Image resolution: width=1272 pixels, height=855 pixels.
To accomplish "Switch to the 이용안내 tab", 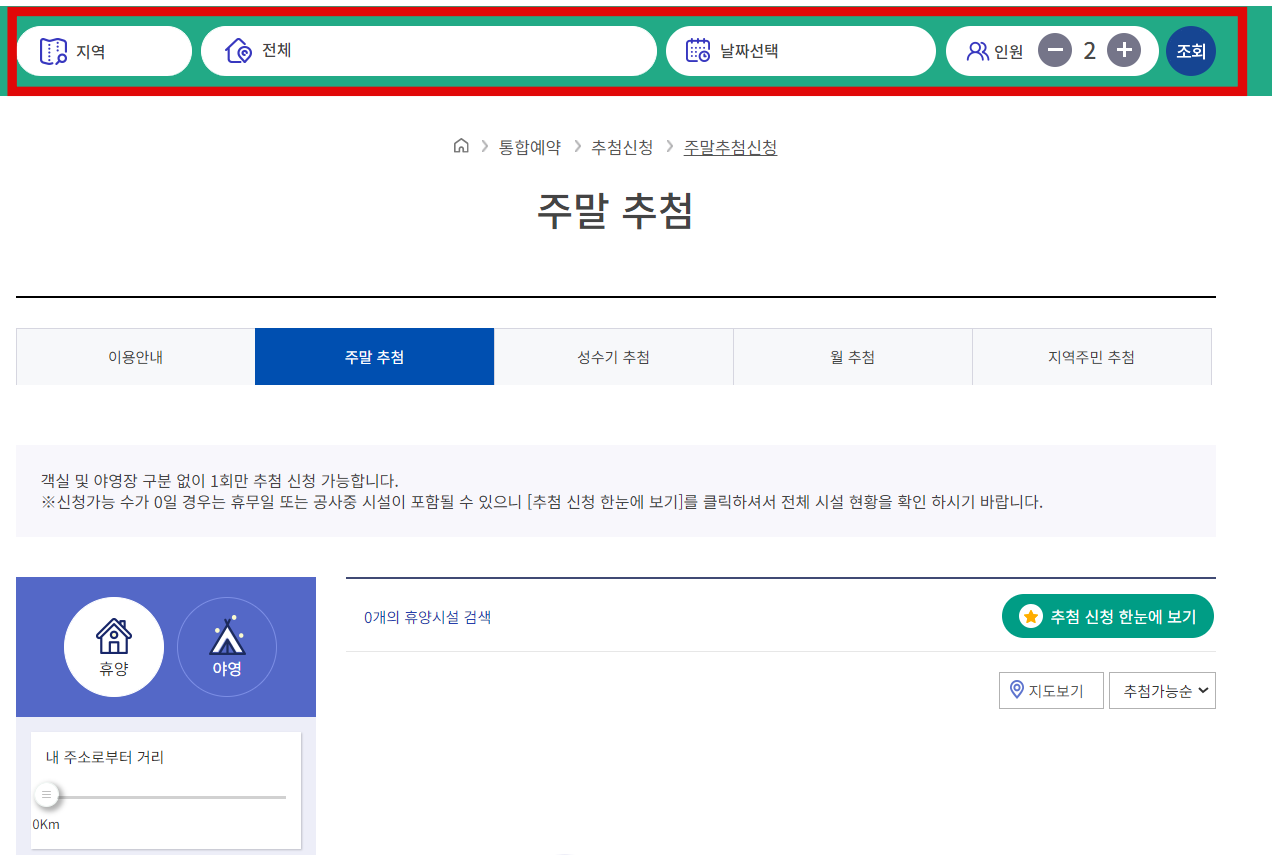I will click(x=134, y=356).
